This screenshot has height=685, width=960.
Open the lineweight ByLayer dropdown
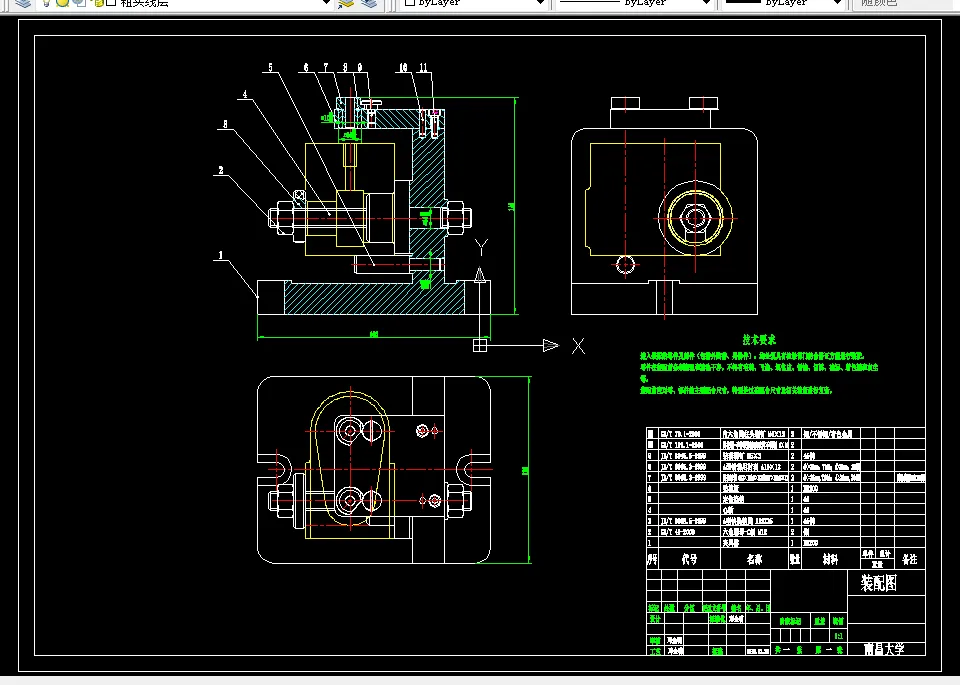tap(784, 3)
